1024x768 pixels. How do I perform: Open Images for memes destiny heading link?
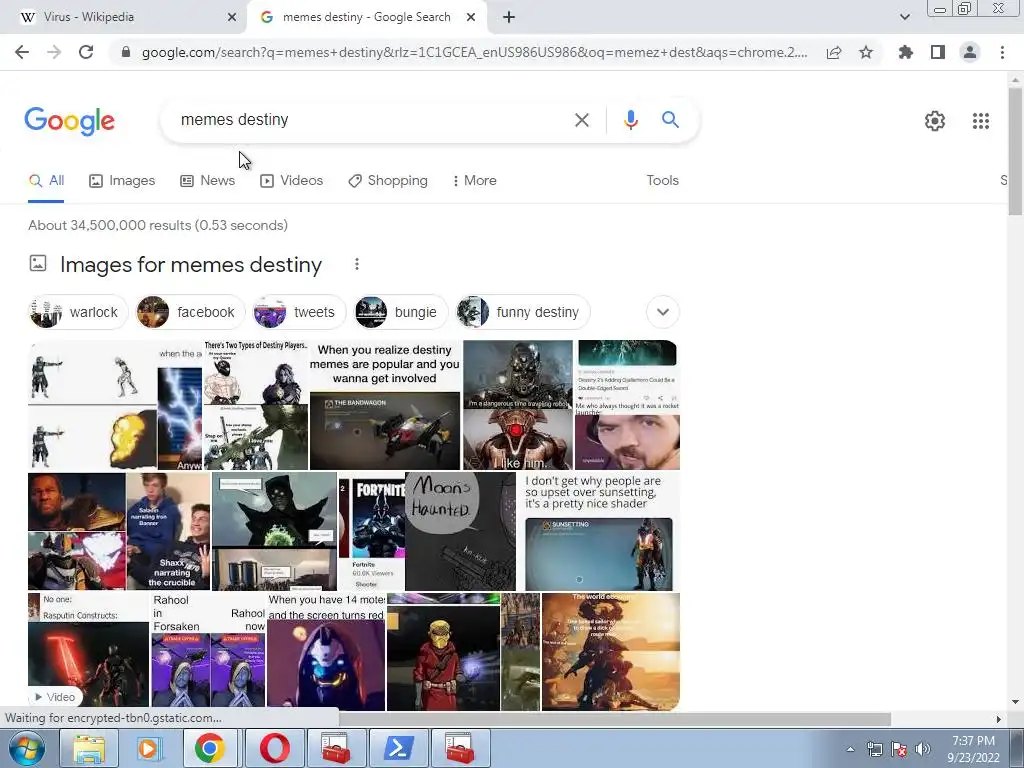[191, 265]
